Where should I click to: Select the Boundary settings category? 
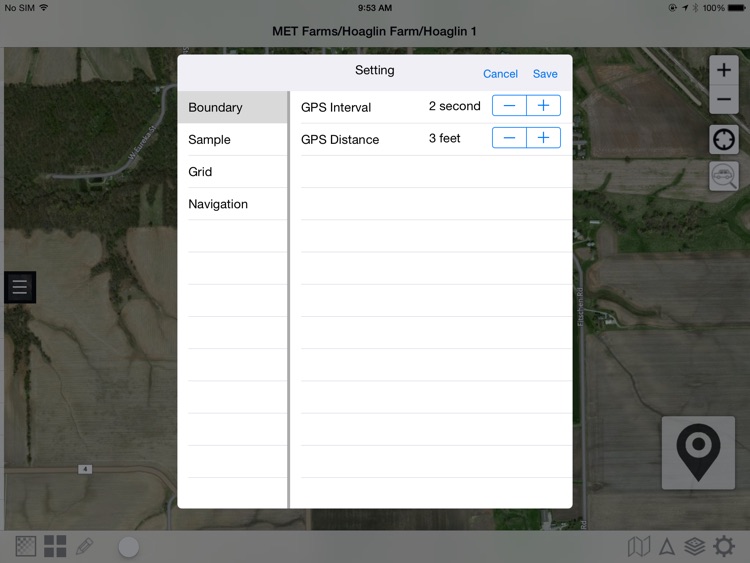tap(232, 107)
